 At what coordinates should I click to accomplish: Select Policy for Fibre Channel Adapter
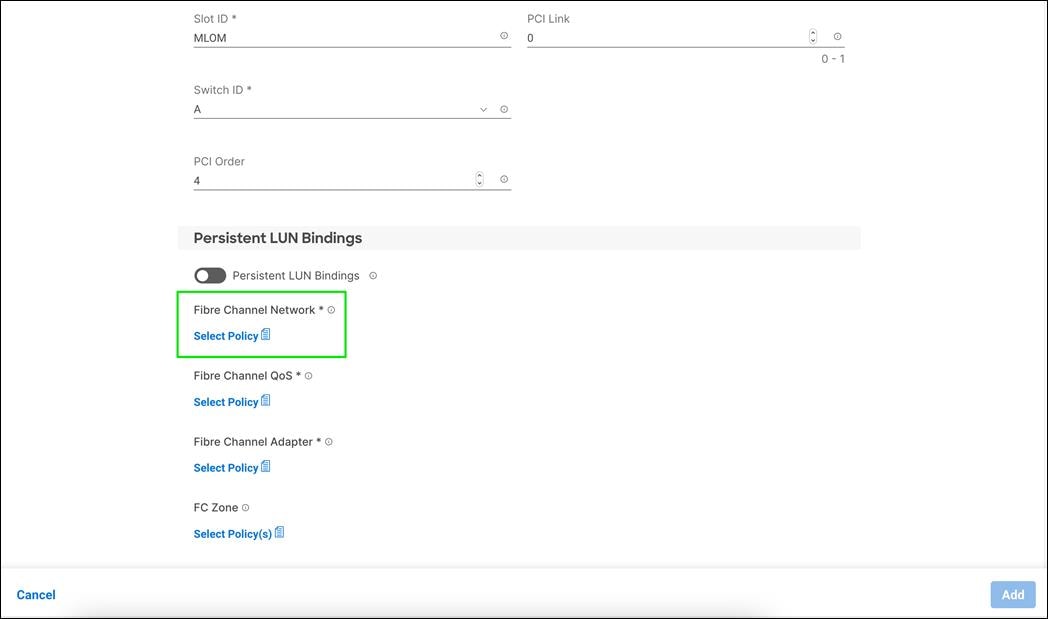tap(226, 468)
